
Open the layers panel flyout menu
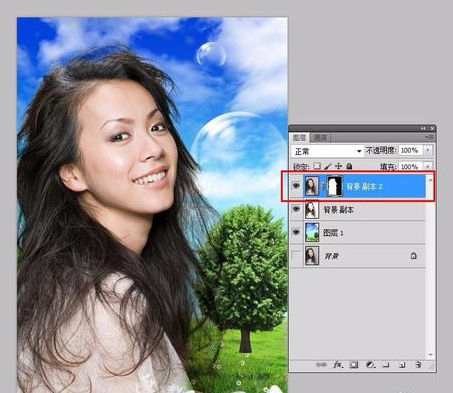click(430, 137)
